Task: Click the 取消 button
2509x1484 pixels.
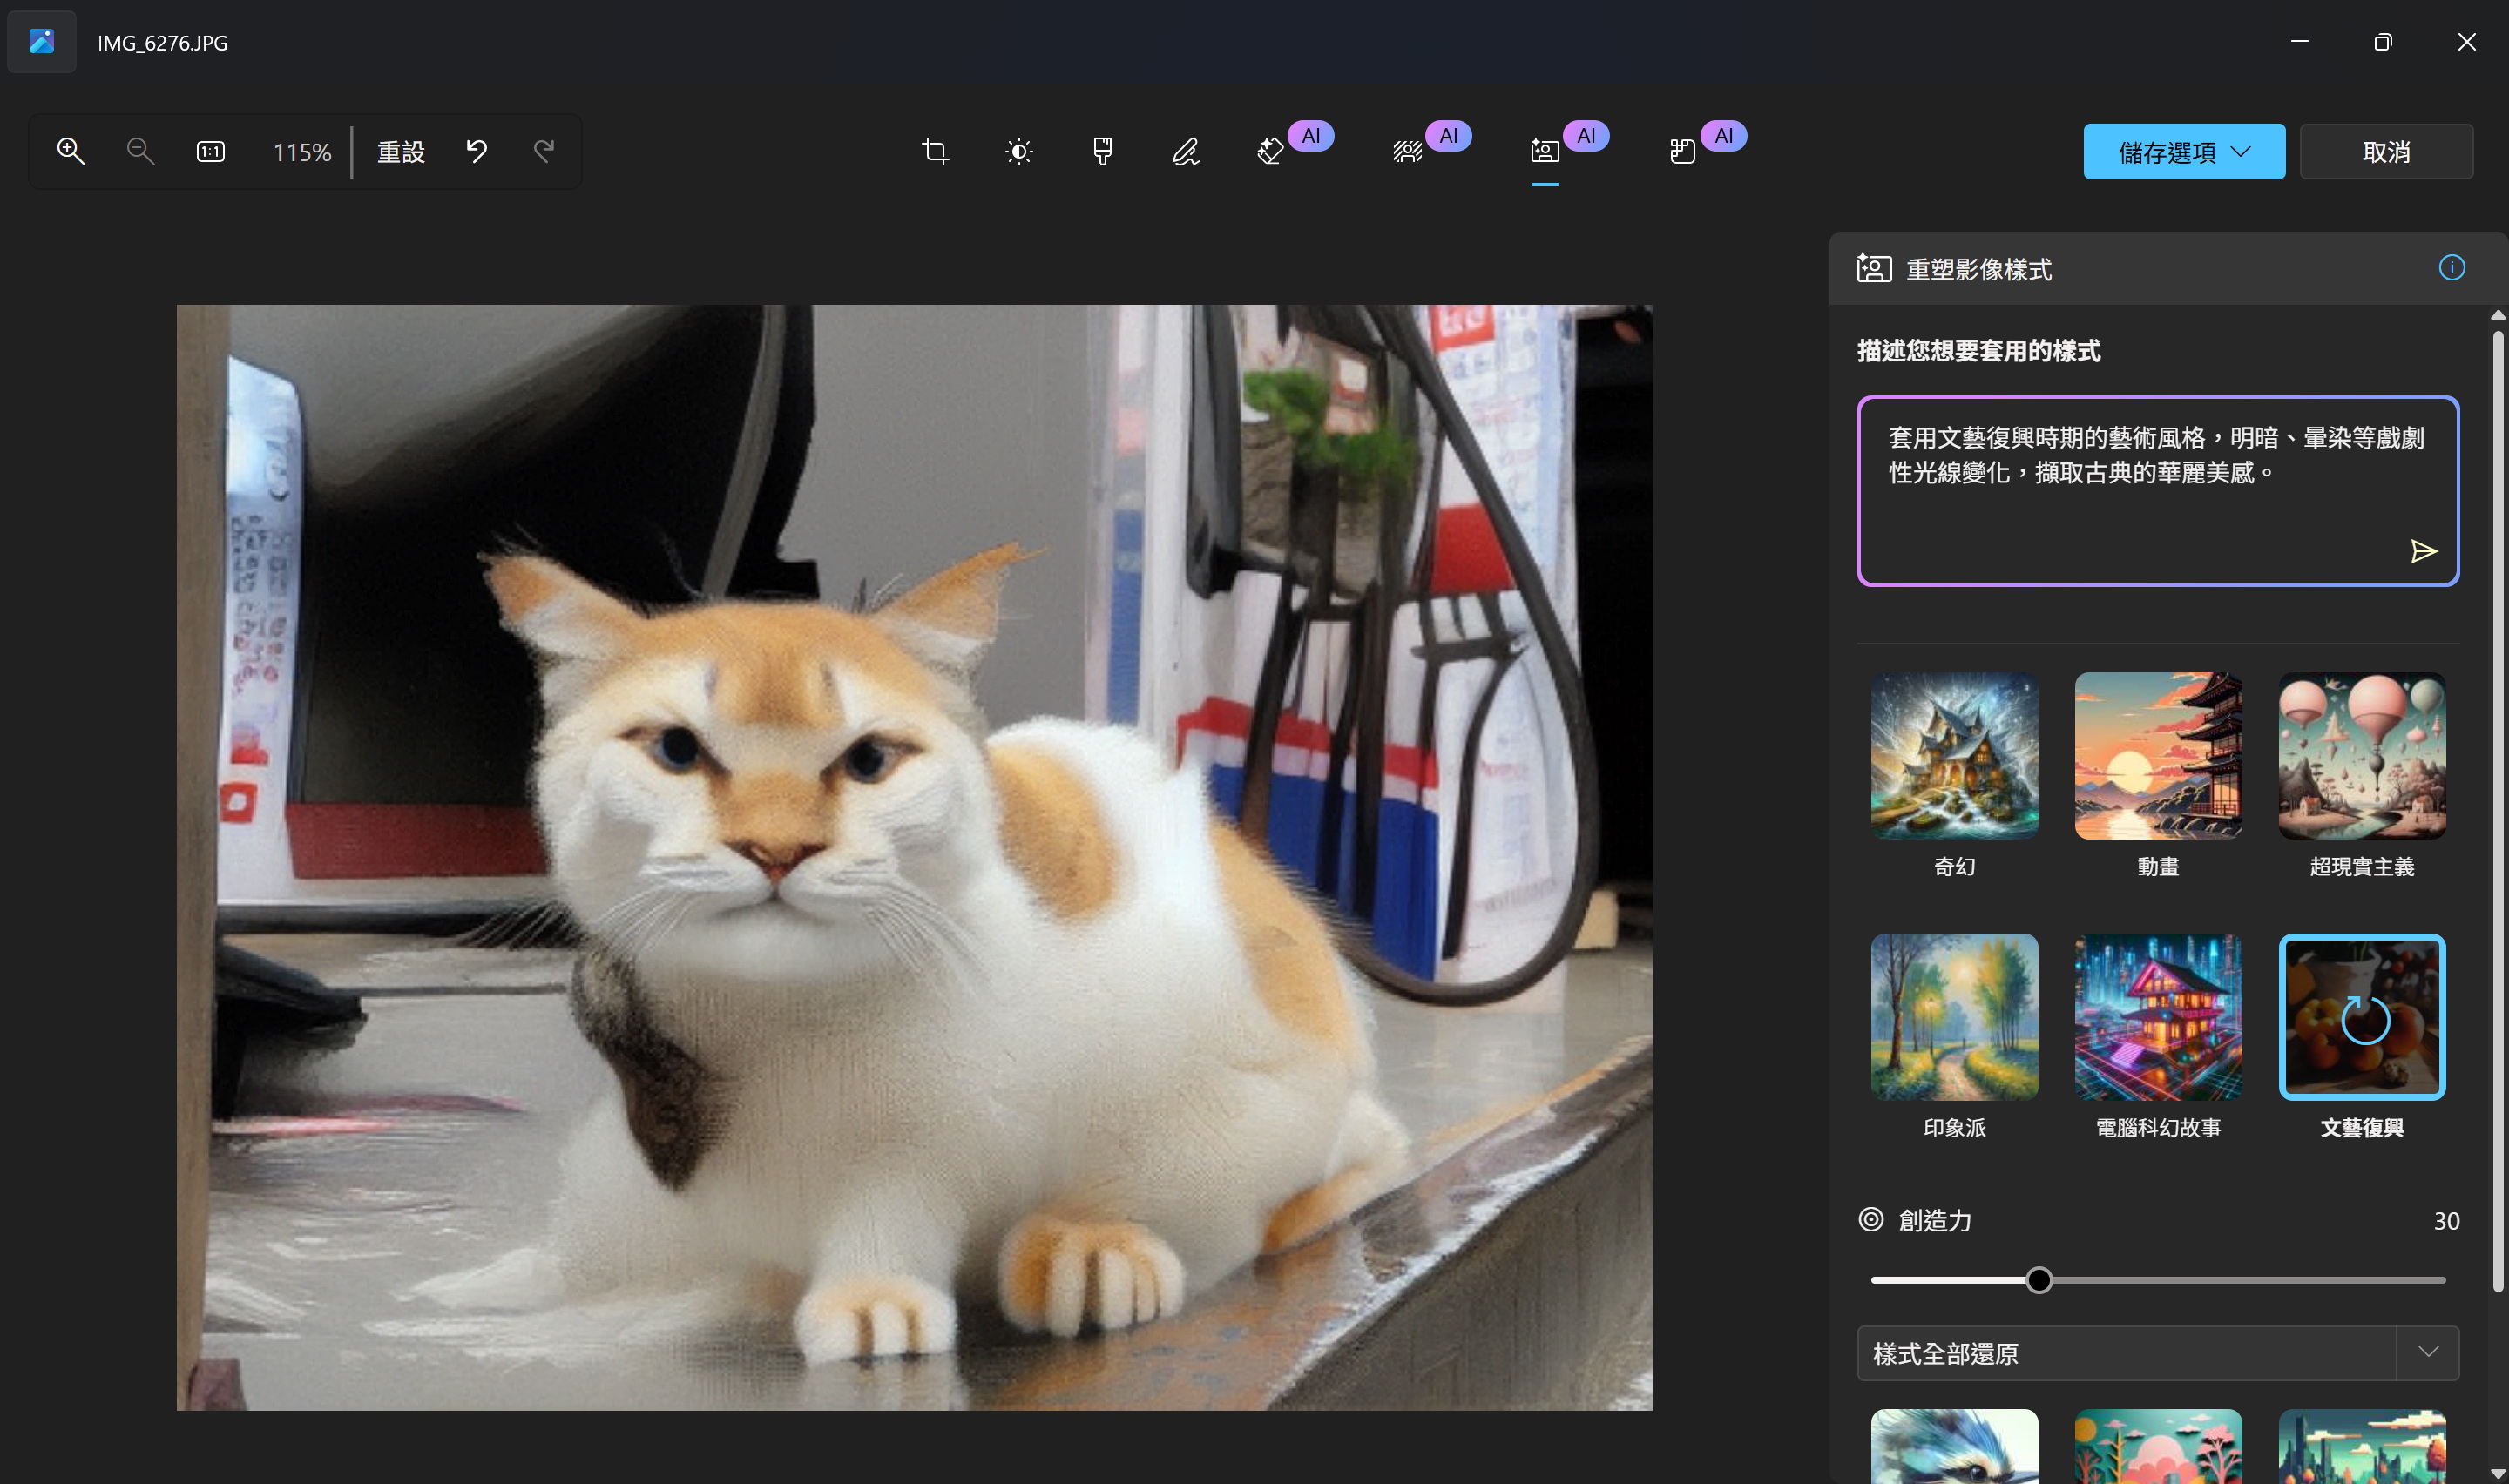Action: point(2385,152)
